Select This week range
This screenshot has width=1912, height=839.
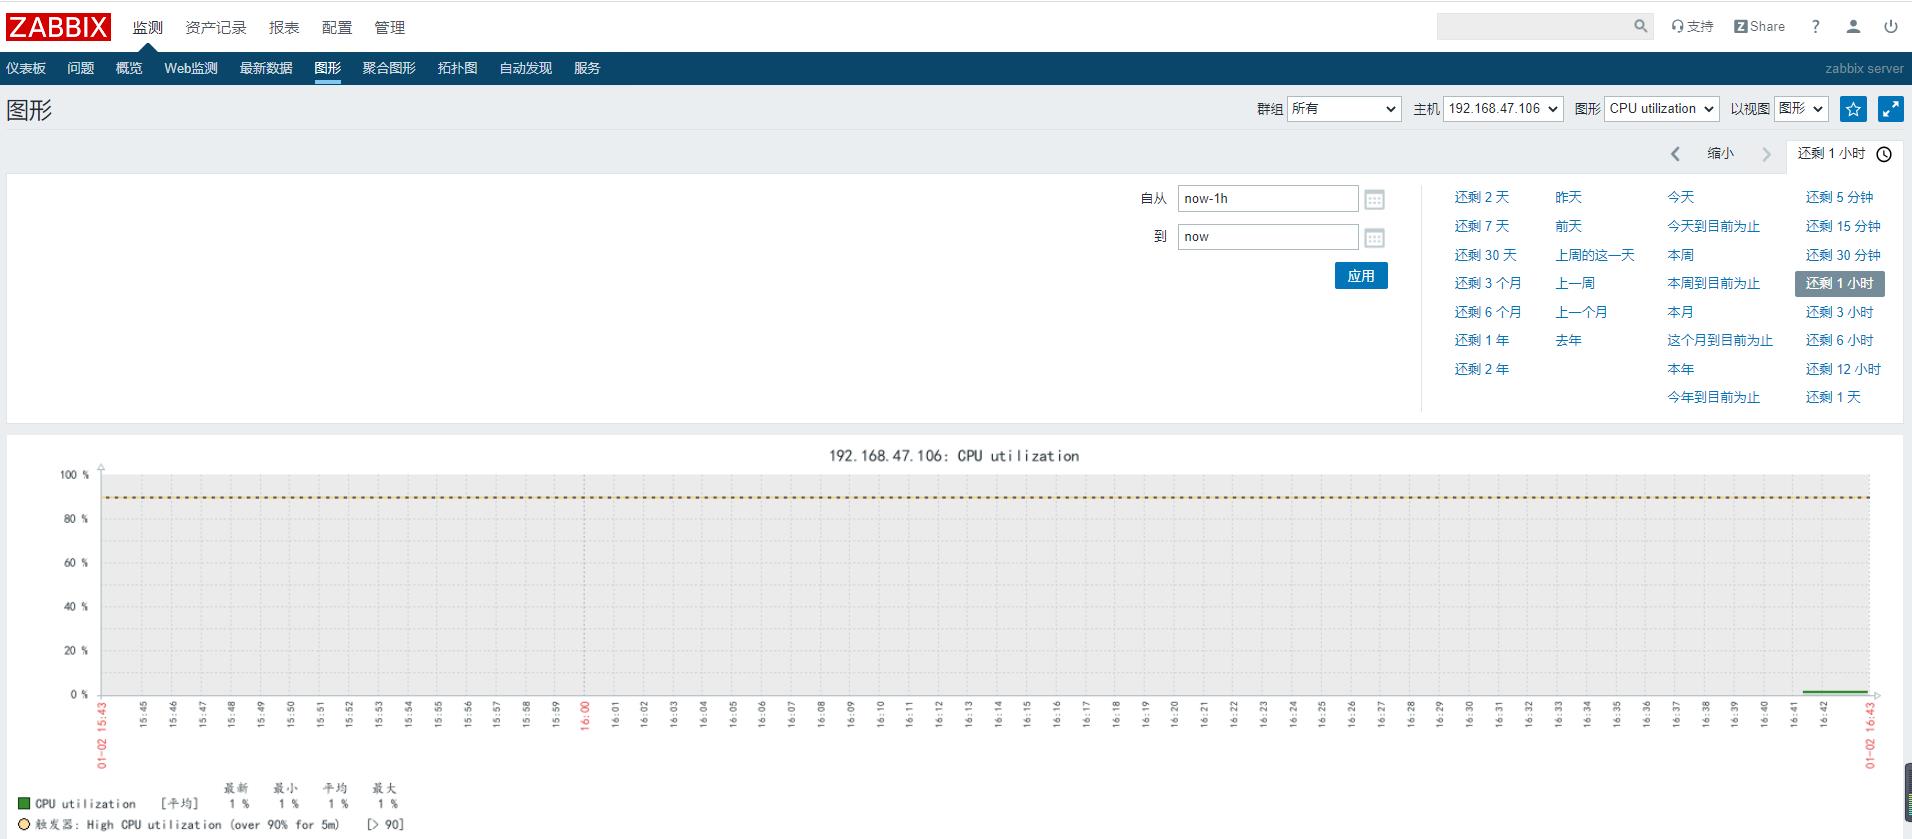1680,255
